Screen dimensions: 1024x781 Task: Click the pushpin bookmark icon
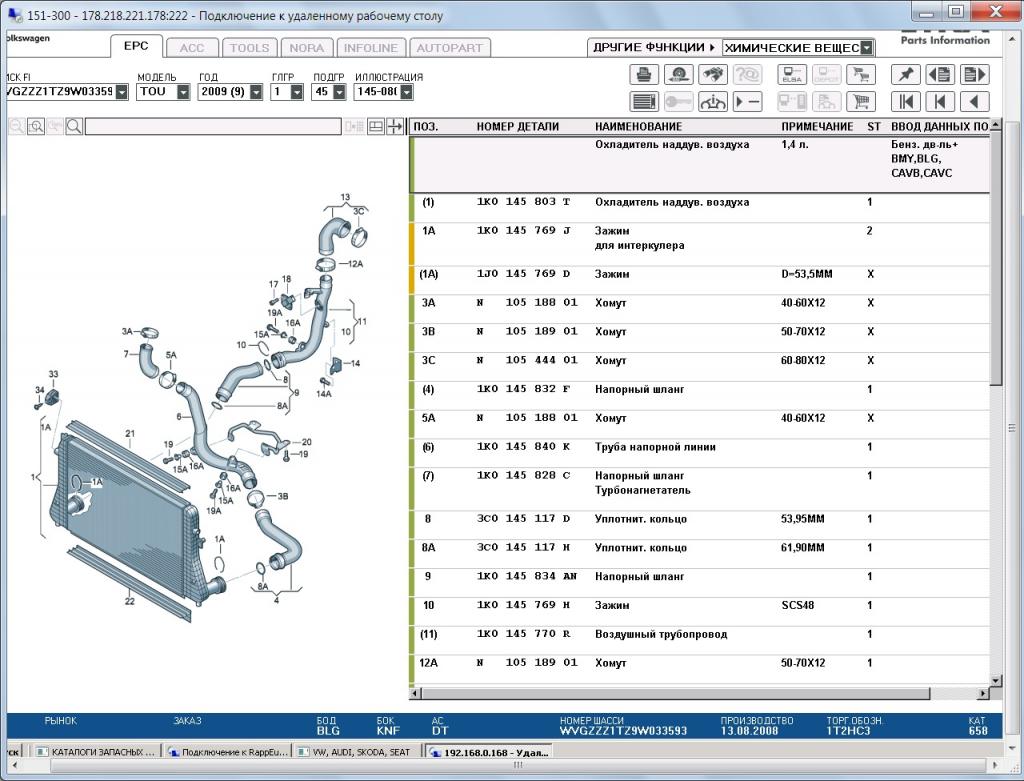coord(906,74)
